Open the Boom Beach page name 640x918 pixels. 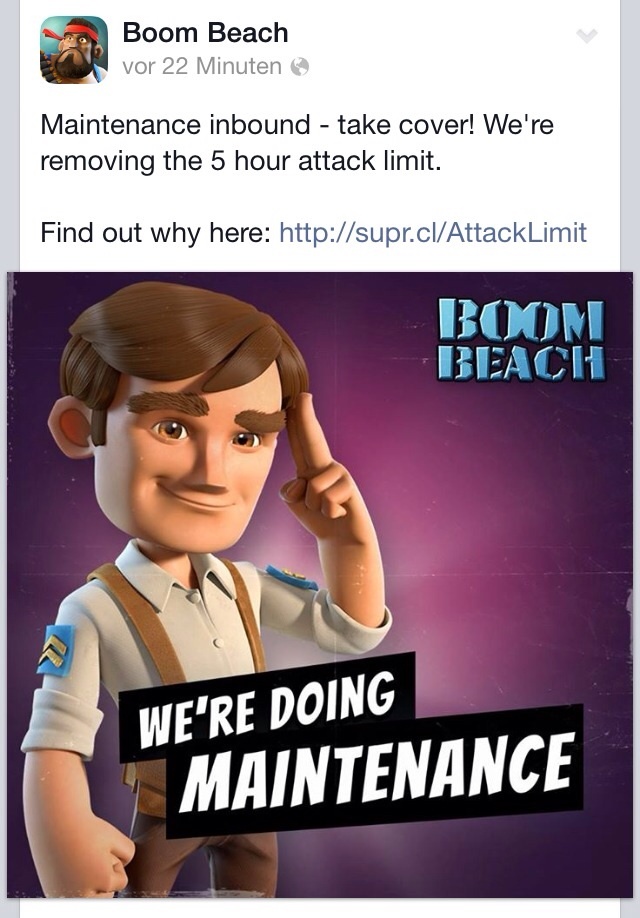coord(206,33)
